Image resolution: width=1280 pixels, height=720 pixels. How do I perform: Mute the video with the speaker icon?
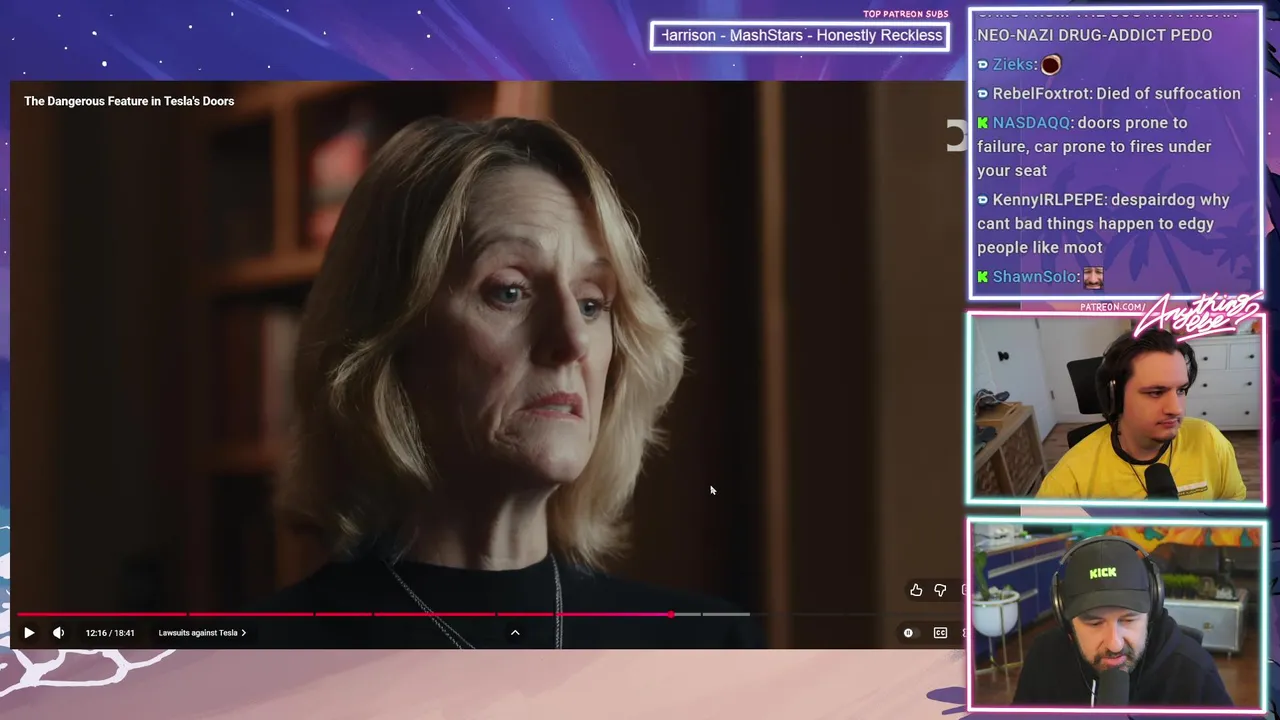pos(58,633)
